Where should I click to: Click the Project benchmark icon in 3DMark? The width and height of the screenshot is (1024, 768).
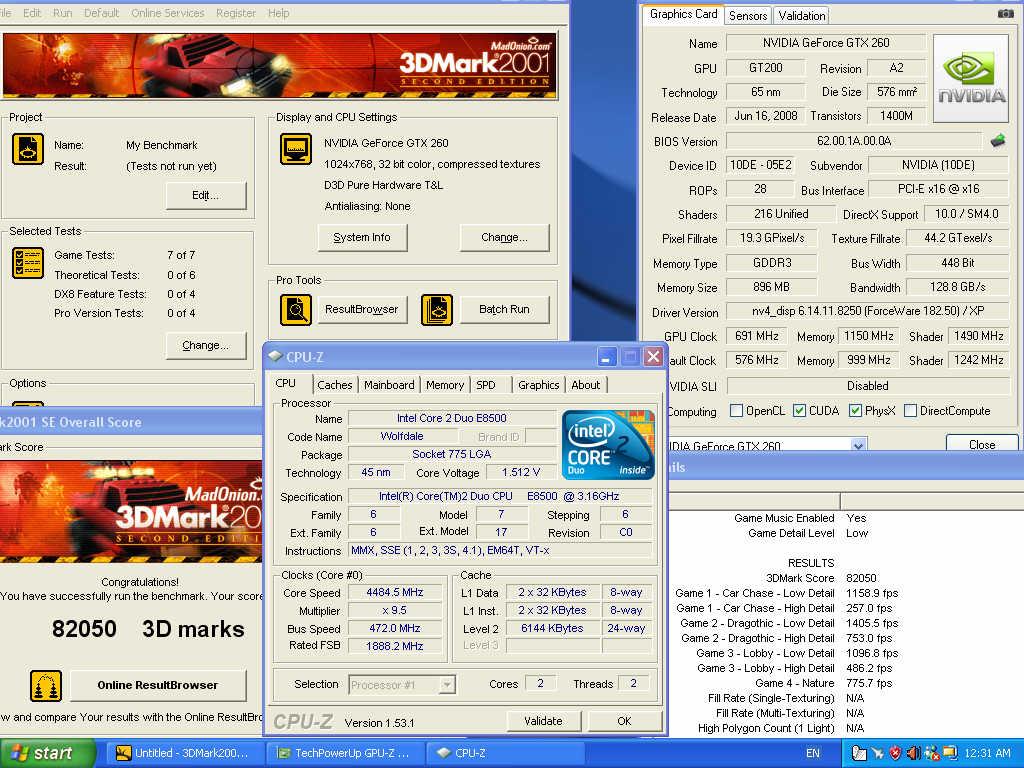[28, 150]
